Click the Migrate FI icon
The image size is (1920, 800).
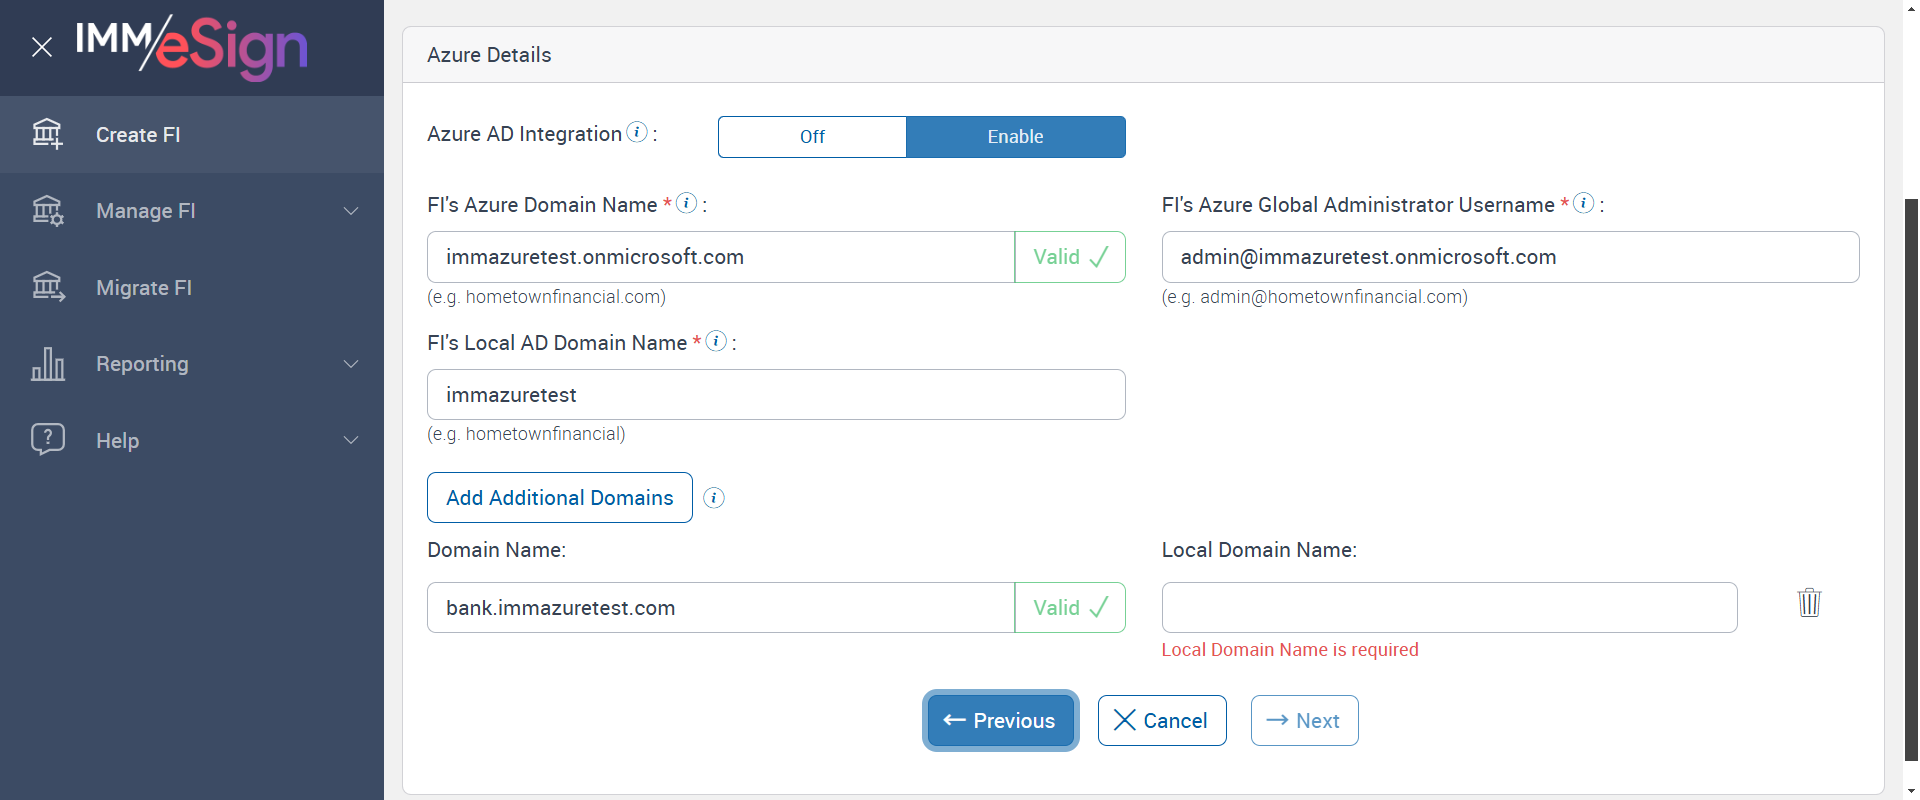pyautogui.click(x=47, y=287)
